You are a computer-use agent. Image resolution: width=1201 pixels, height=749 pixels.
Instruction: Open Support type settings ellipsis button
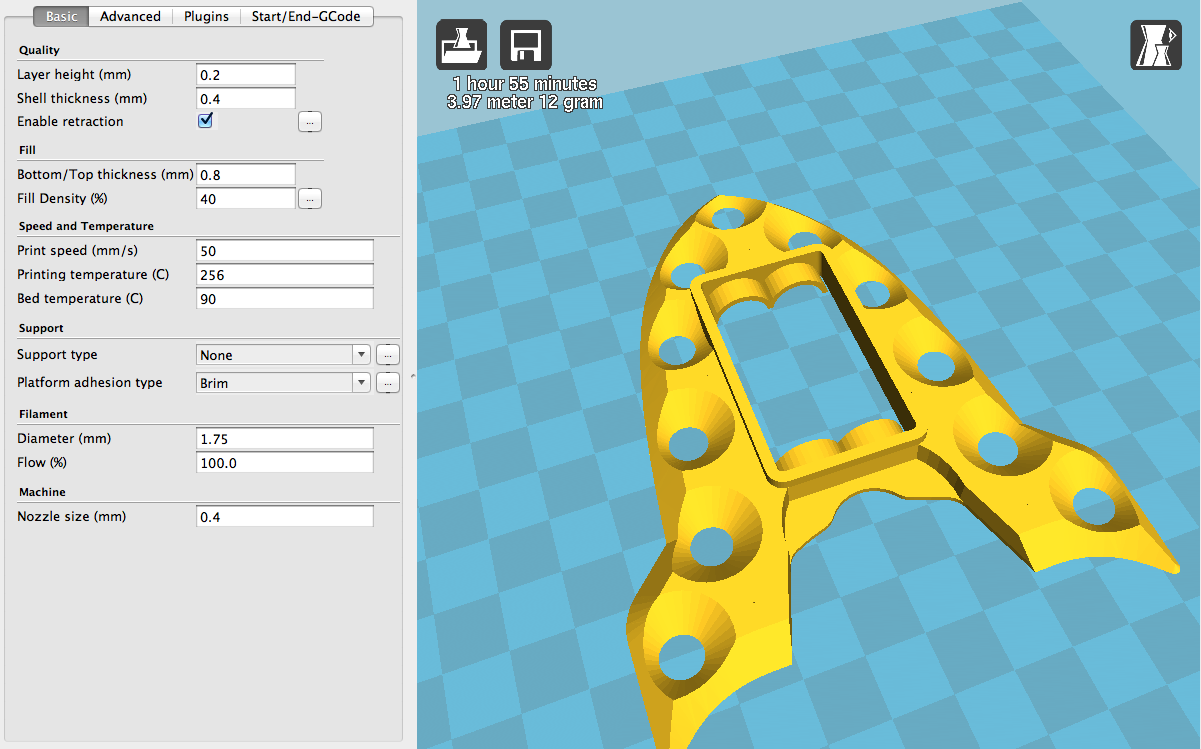pos(388,355)
